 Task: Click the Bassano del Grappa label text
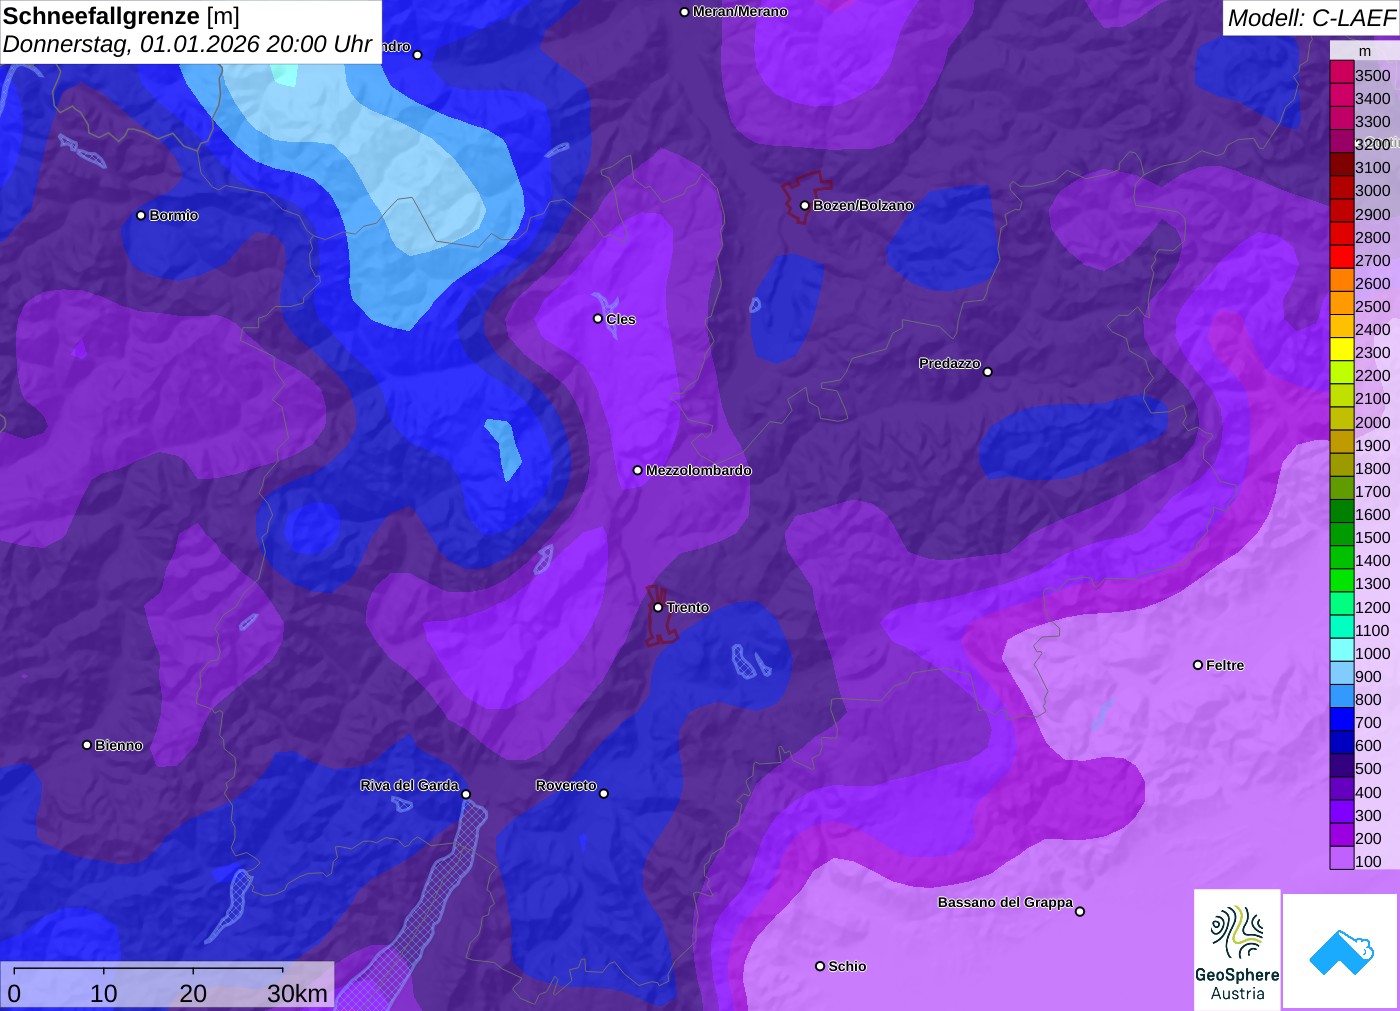click(x=1005, y=902)
